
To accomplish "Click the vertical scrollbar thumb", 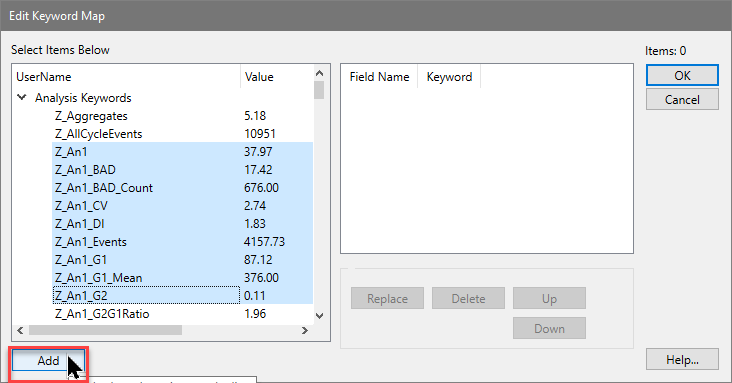I will coord(319,90).
